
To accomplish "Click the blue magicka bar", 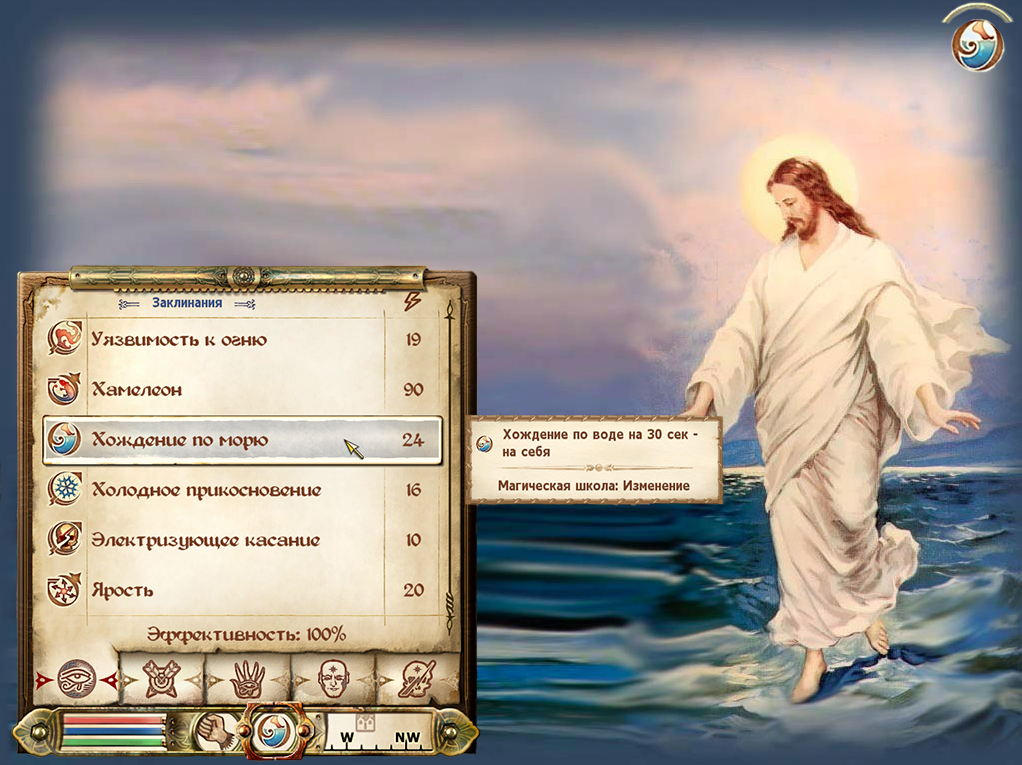I will [113, 731].
